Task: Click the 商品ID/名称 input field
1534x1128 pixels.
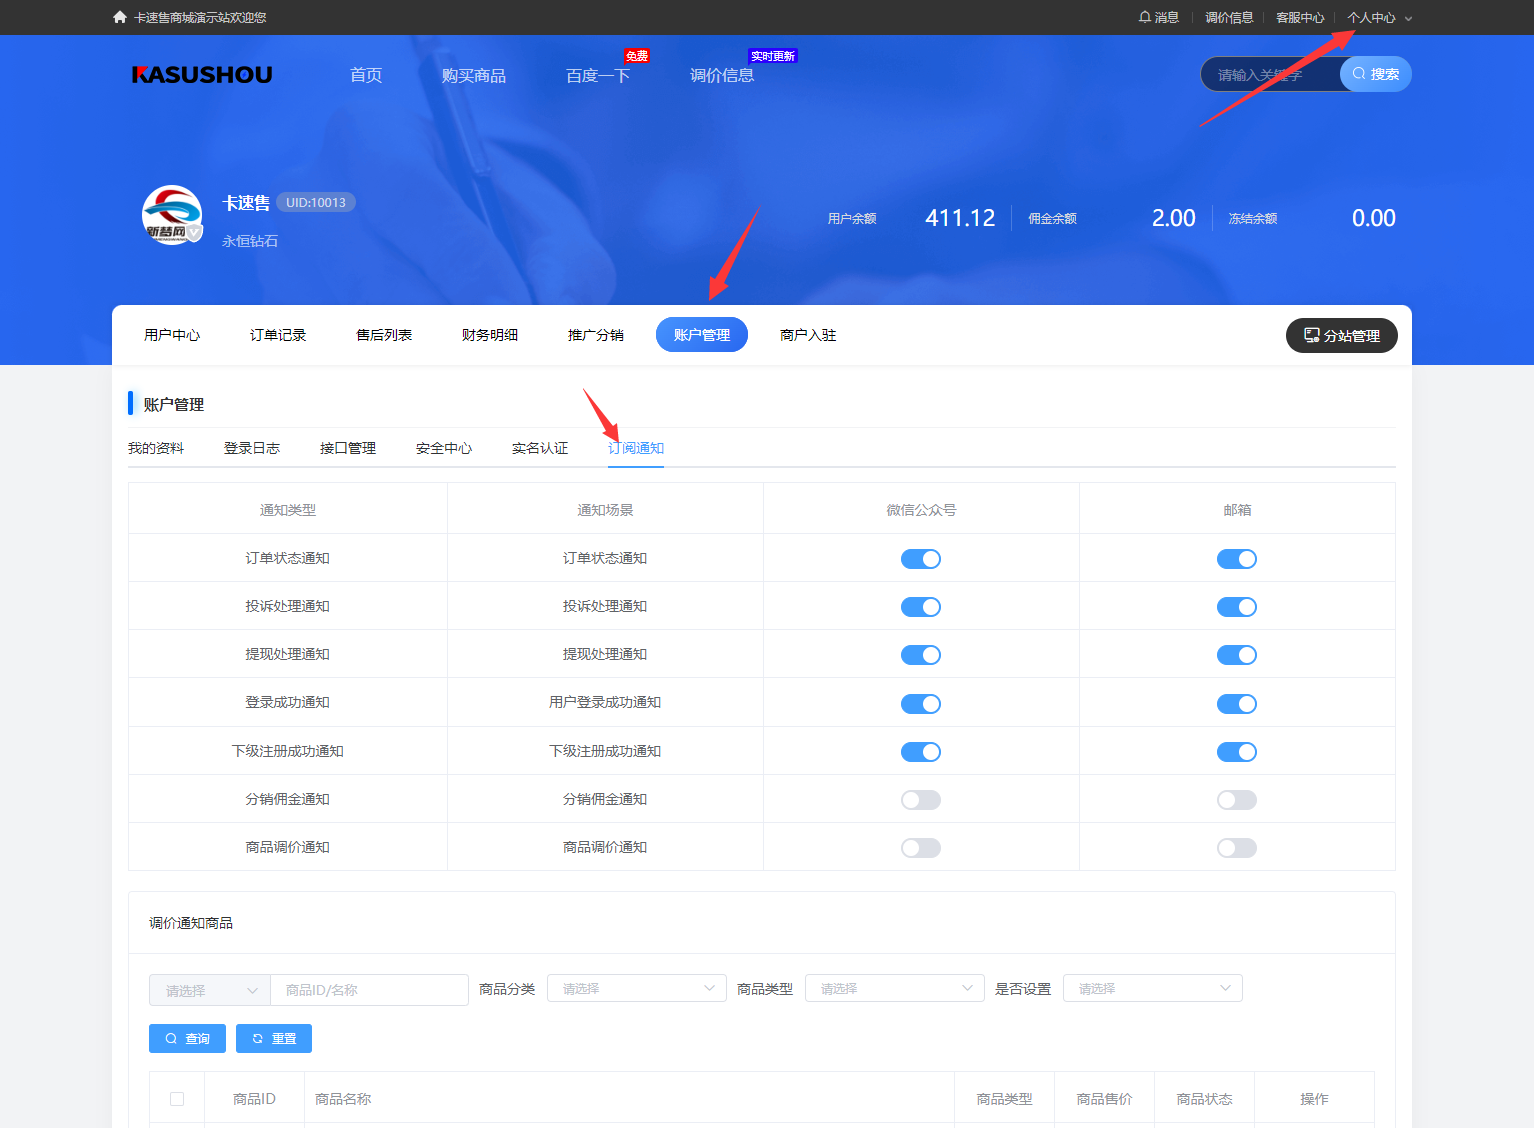Action: (x=369, y=990)
